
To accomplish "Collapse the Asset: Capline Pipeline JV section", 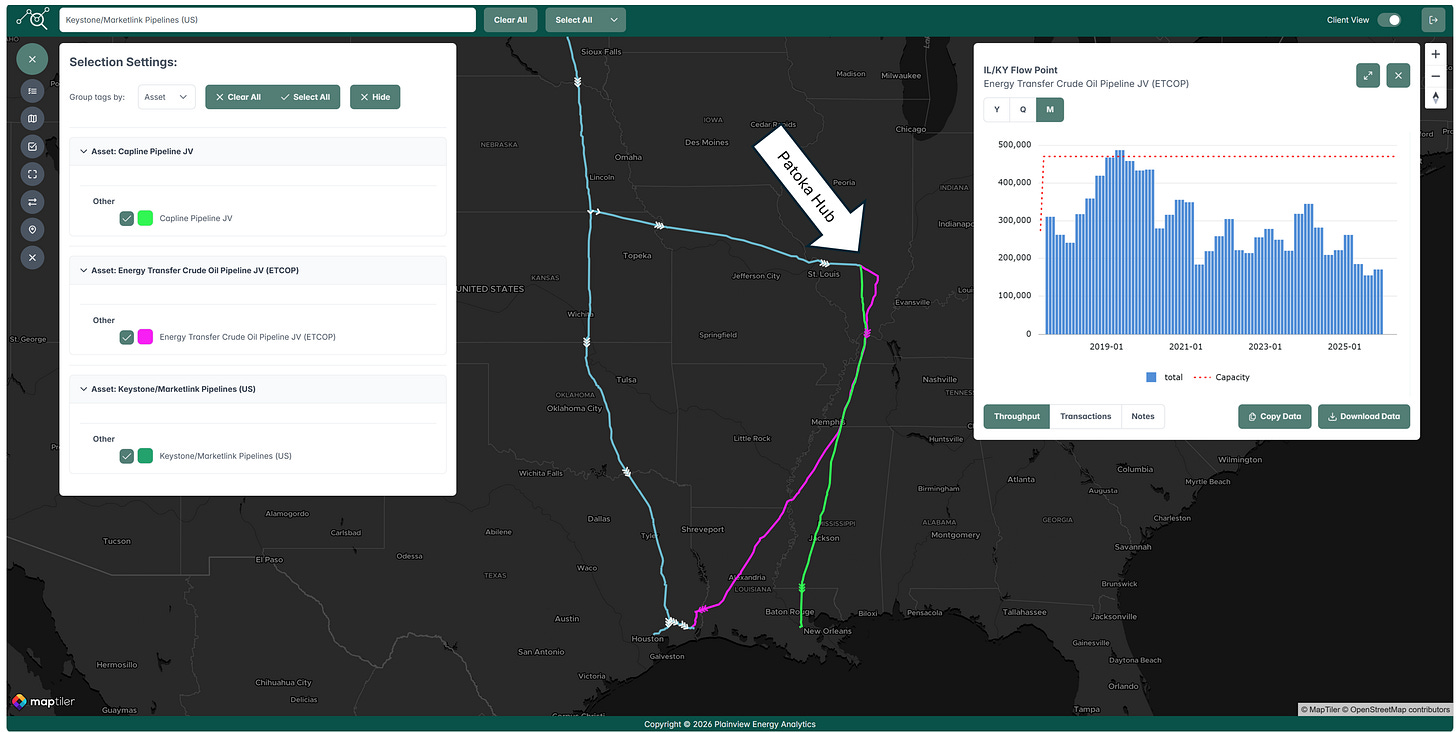I will coord(84,151).
